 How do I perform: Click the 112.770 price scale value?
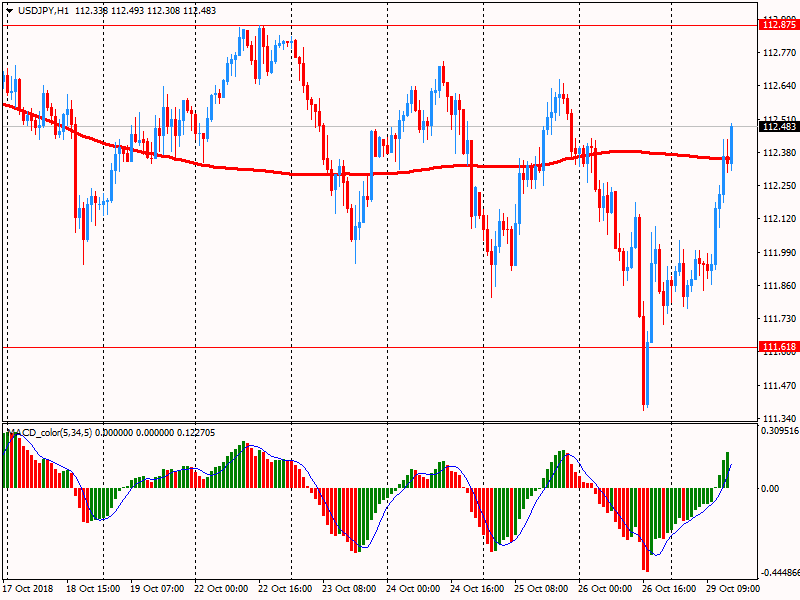779,53
